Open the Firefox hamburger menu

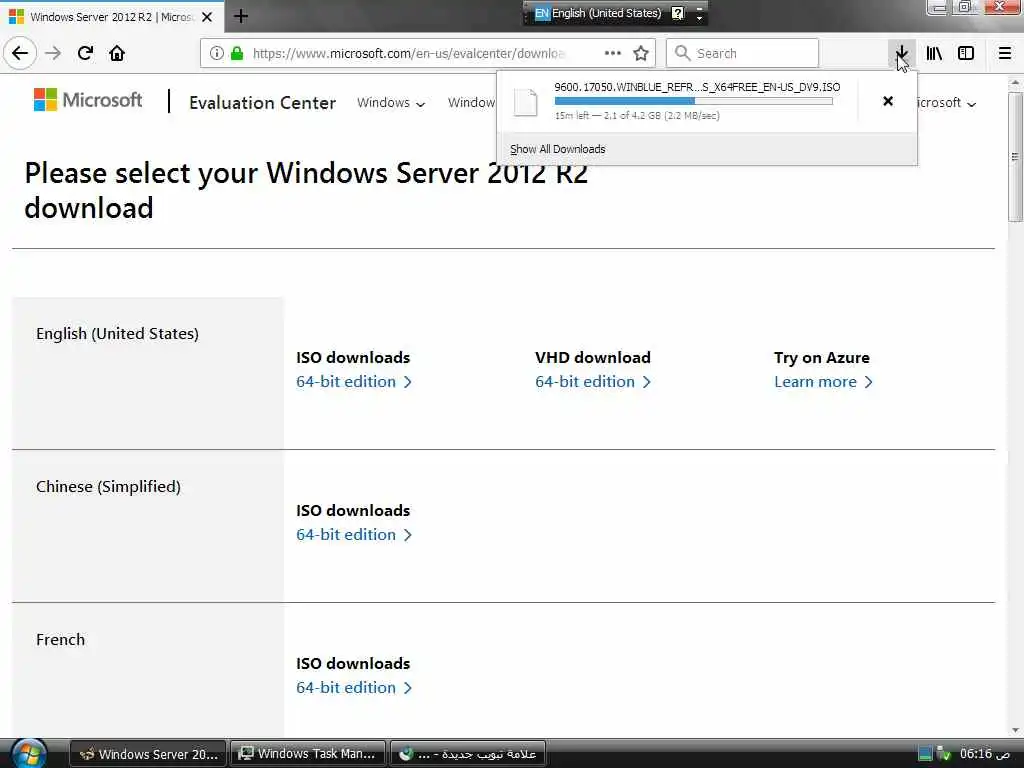(x=1004, y=53)
